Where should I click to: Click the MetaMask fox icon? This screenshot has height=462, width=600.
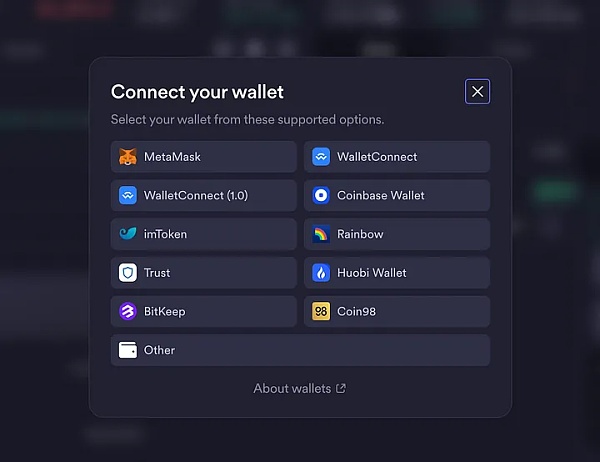pyautogui.click(x=128, y=157)
